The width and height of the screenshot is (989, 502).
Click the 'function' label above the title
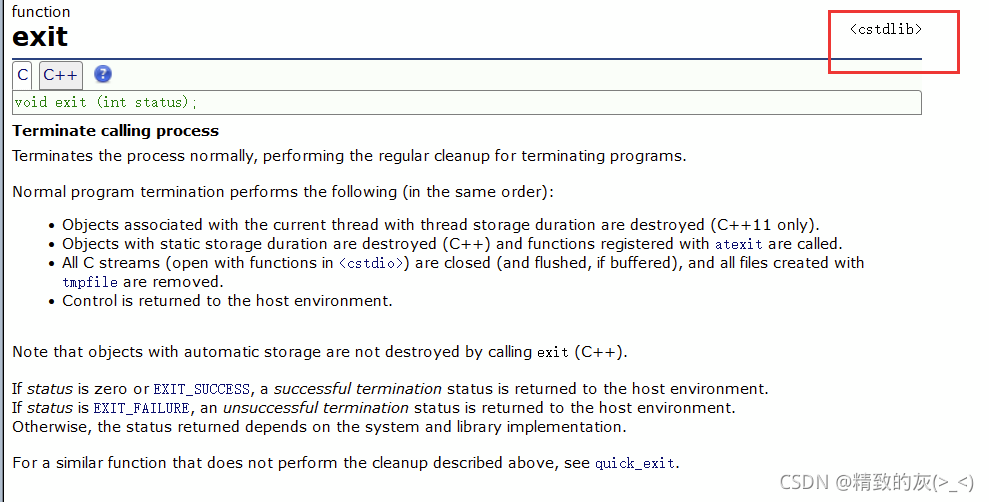click(41, 11)
